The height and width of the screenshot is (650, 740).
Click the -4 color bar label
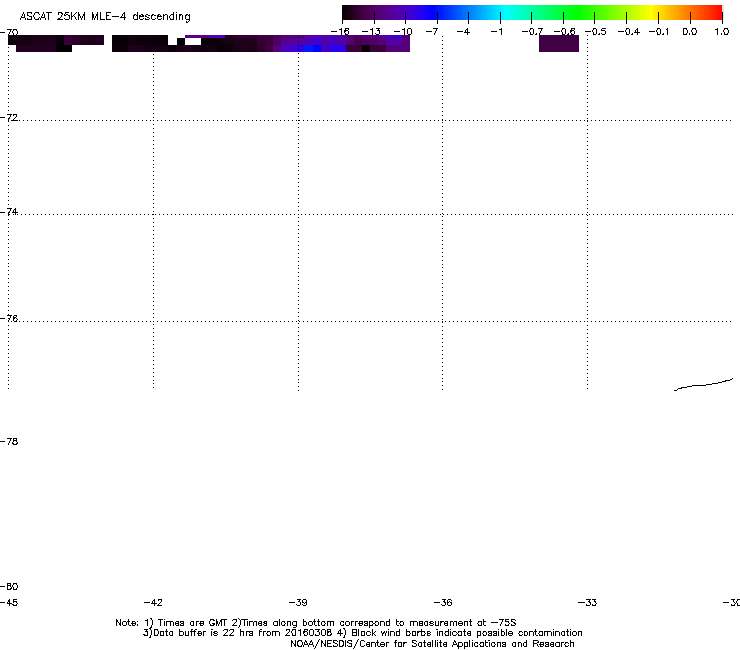pos(463,32)
